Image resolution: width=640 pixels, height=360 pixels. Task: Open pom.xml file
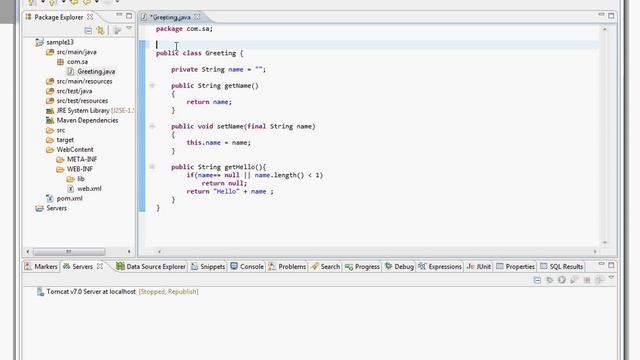[x=69, y=198]
